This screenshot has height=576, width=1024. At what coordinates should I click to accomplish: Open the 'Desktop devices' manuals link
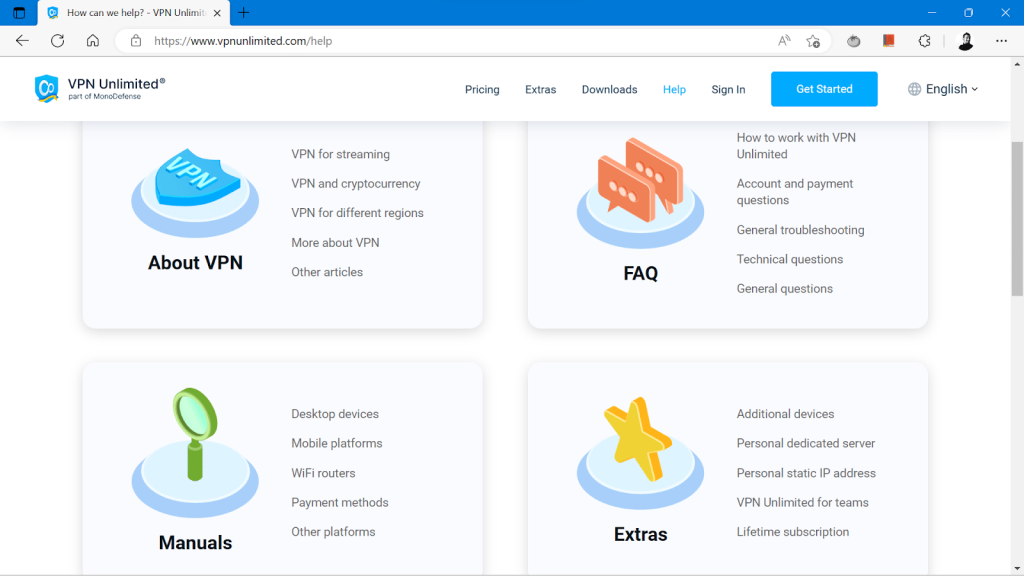(334, 414)
